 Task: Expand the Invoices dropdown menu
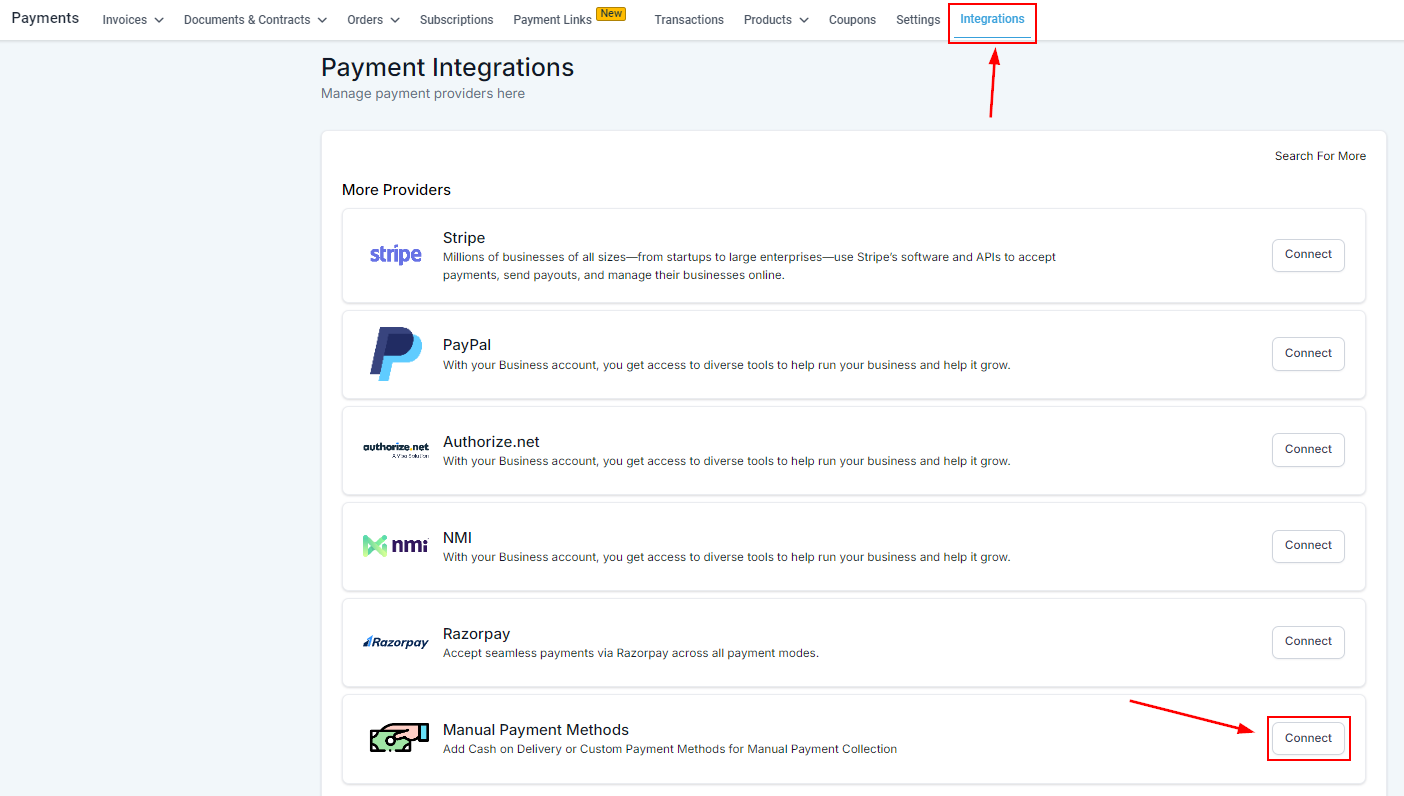tap(133, 20)
